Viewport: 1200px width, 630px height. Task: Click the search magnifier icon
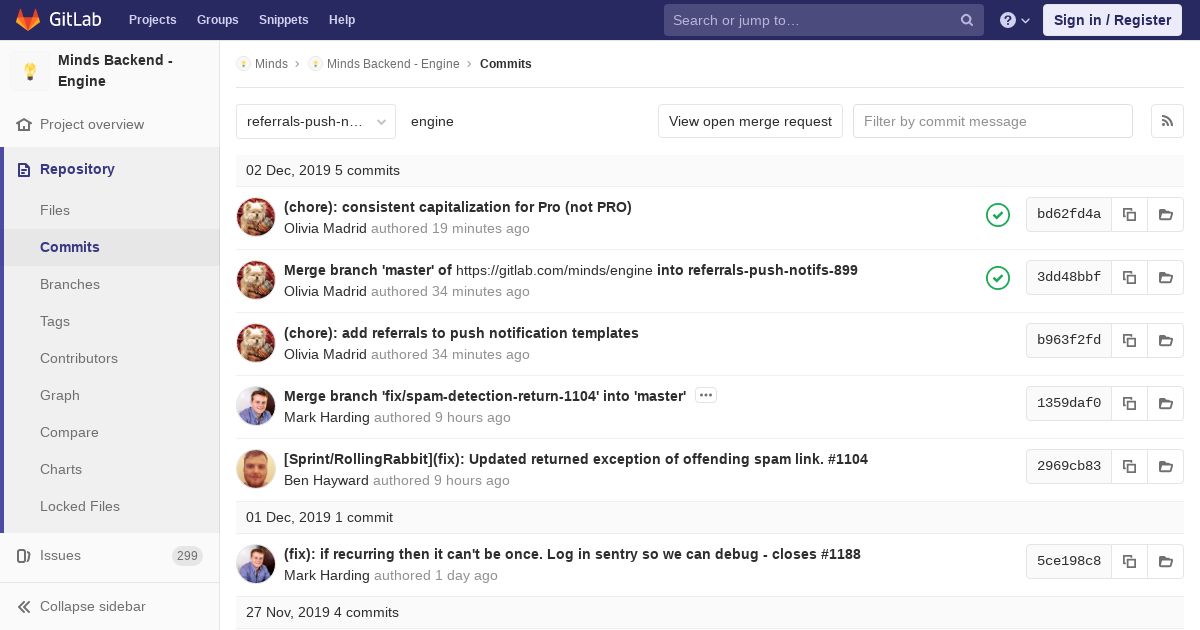tap(967, 20)
